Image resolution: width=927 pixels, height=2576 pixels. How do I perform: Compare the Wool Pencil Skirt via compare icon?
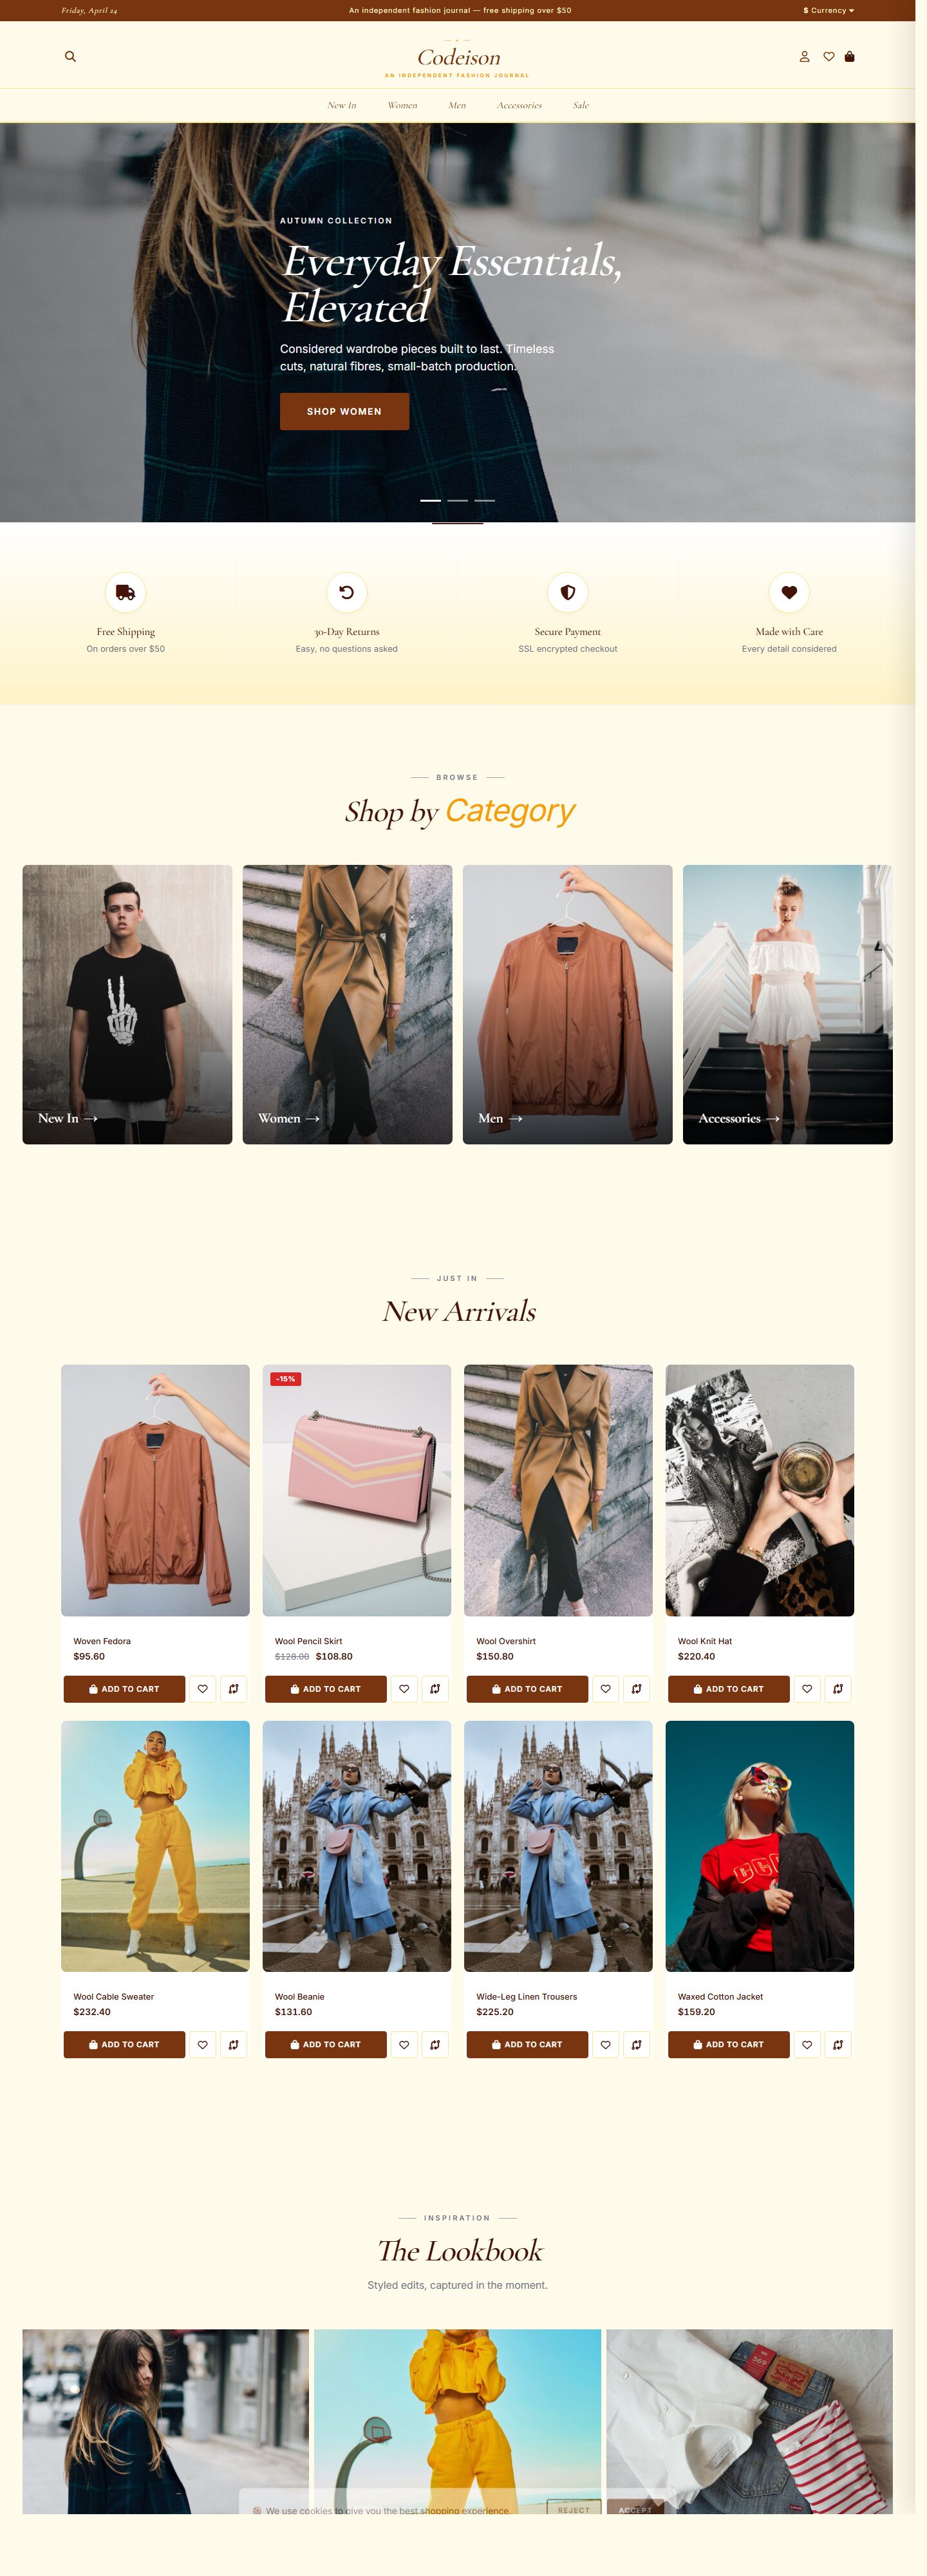click(x=435, y=1689)
